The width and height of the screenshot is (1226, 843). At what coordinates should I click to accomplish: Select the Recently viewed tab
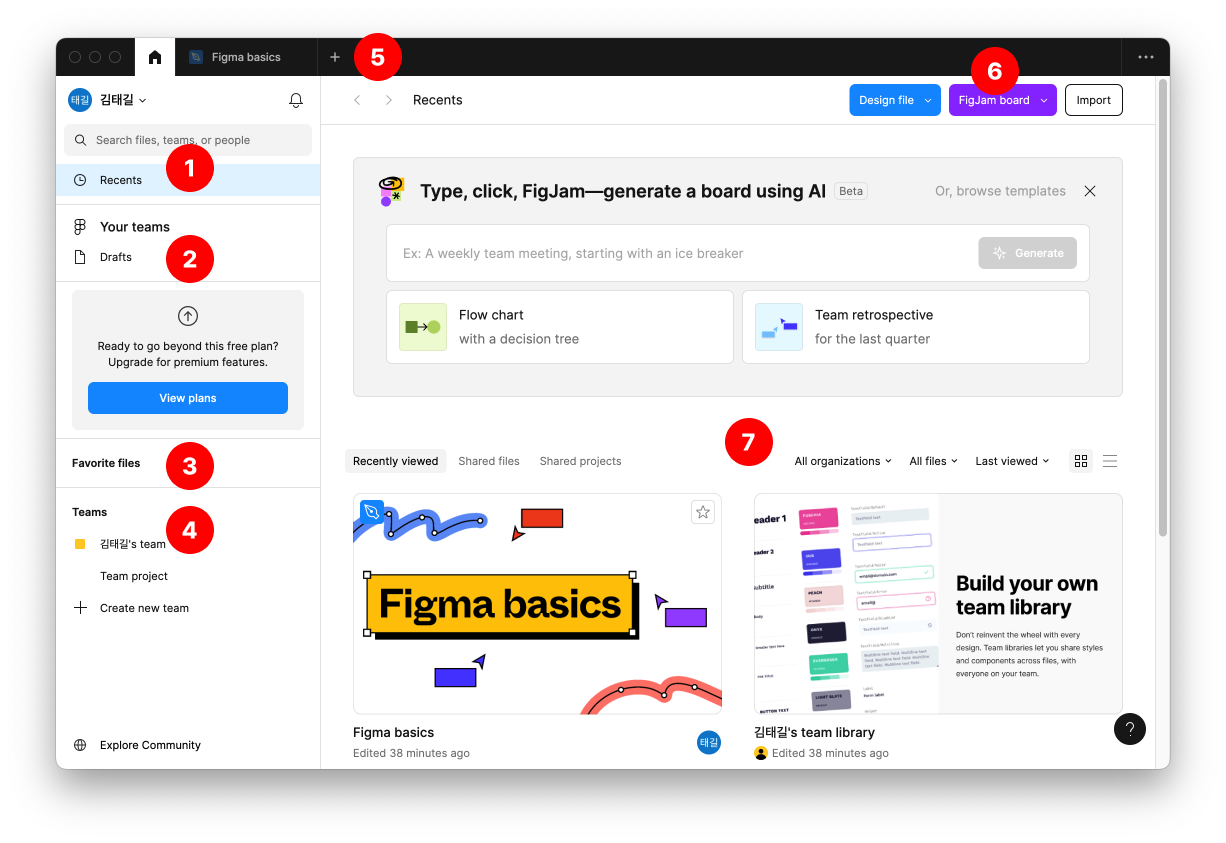[x=395, y=461]
